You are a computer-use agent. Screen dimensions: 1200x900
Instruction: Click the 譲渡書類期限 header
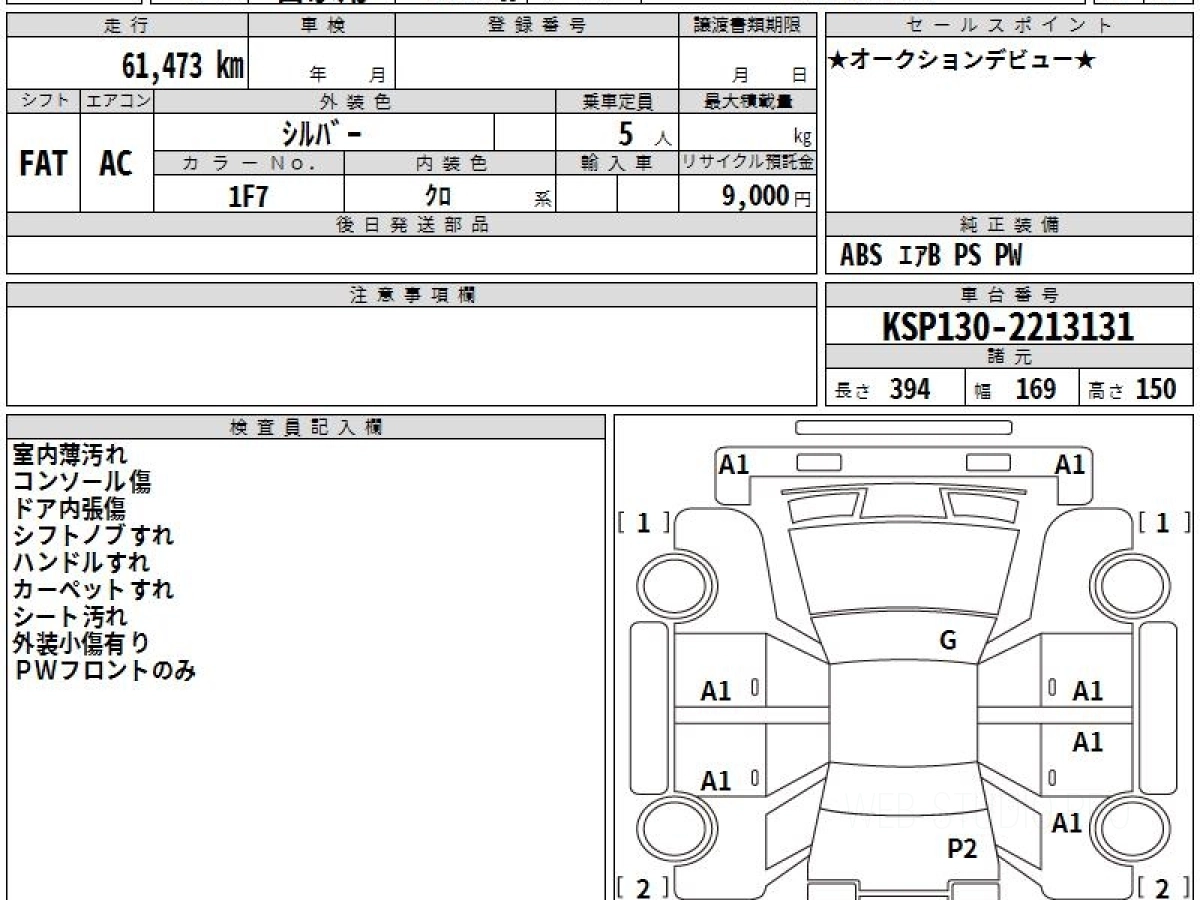click(x=747, y=26)
